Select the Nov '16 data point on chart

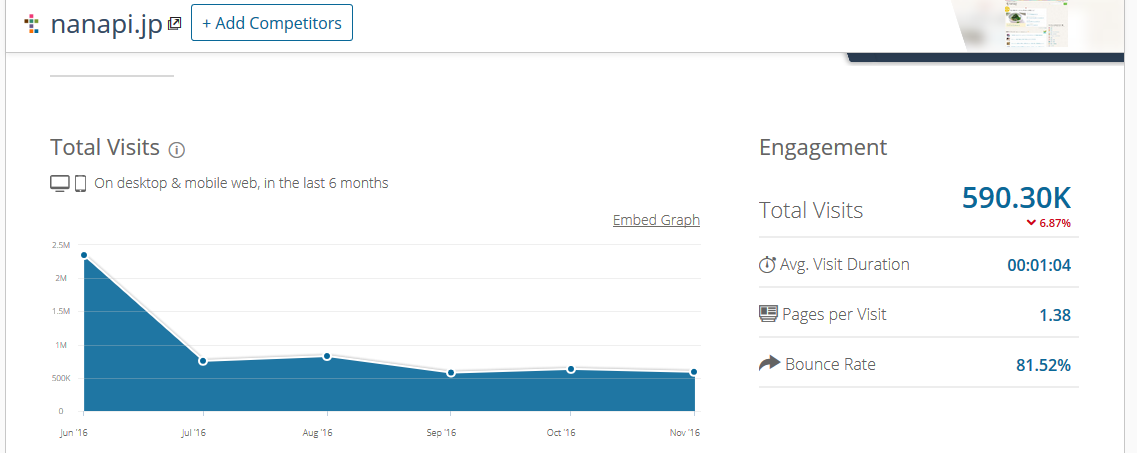tap(694, 372)
